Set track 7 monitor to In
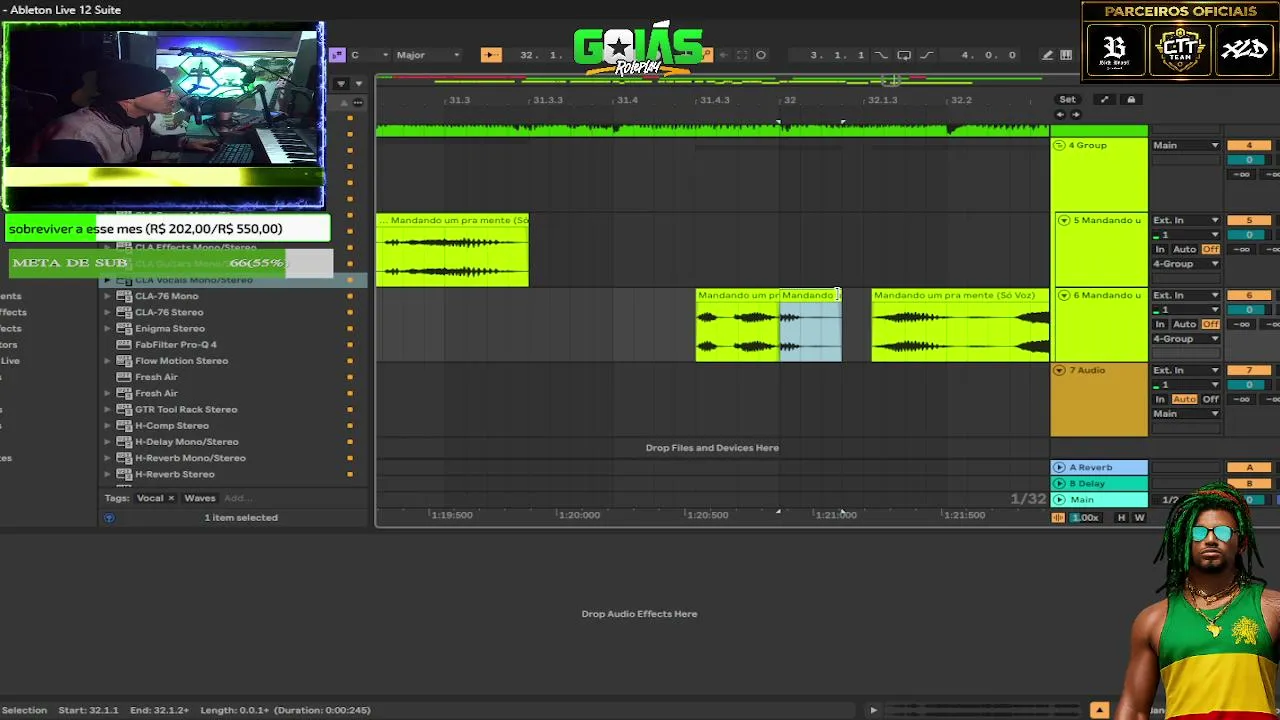Image resolution: width=1280 pixels, height=720 pixels. [x=1160, y=400]
